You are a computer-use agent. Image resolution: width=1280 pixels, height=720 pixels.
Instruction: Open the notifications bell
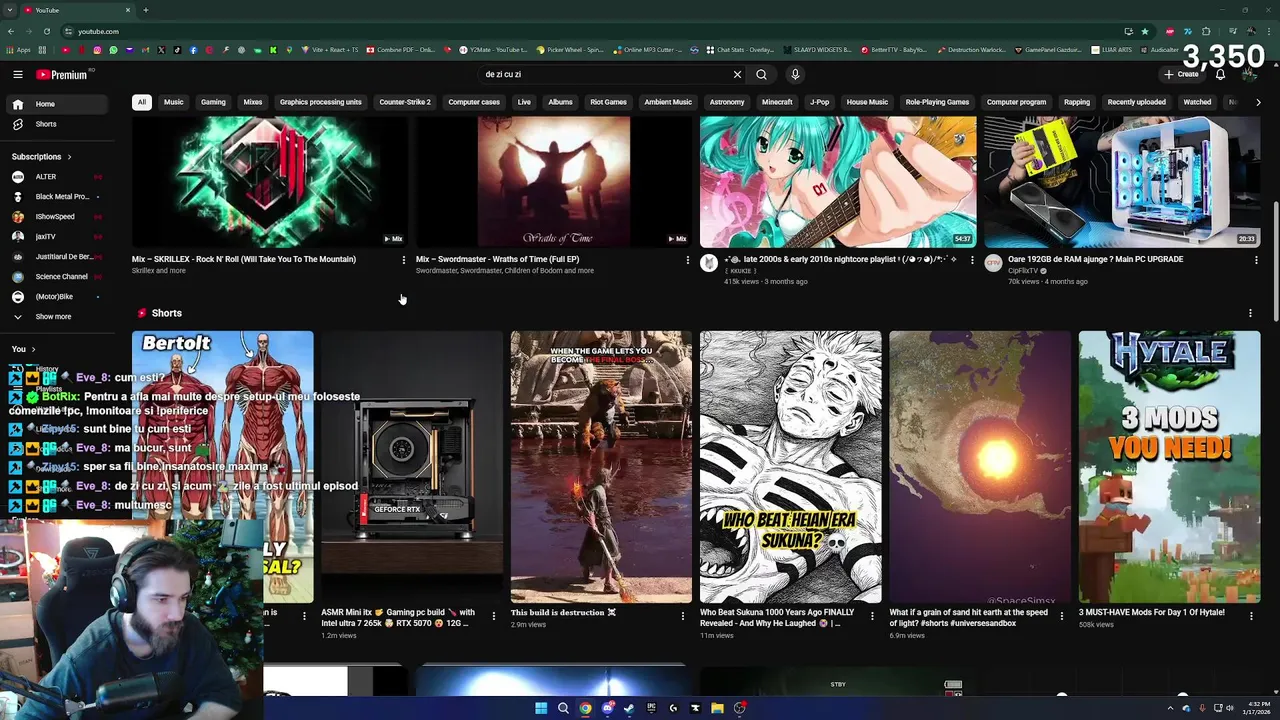1220,74
